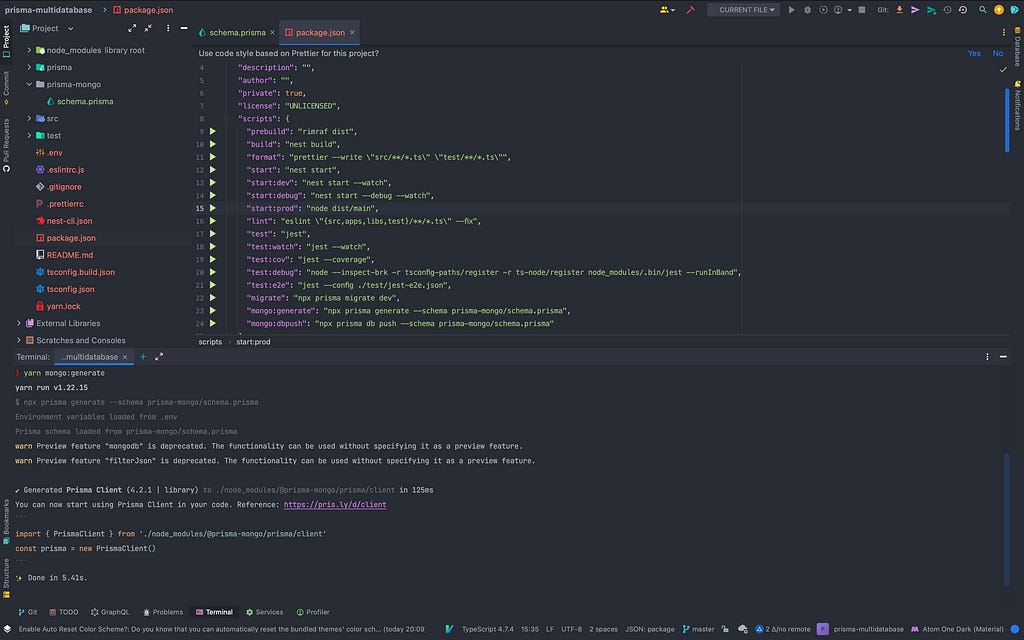The height and width of the screenshot is (640, 1024).
Task: Click Collapse All in Project panel
Action: pyautogui.click(x=148, y=28)
